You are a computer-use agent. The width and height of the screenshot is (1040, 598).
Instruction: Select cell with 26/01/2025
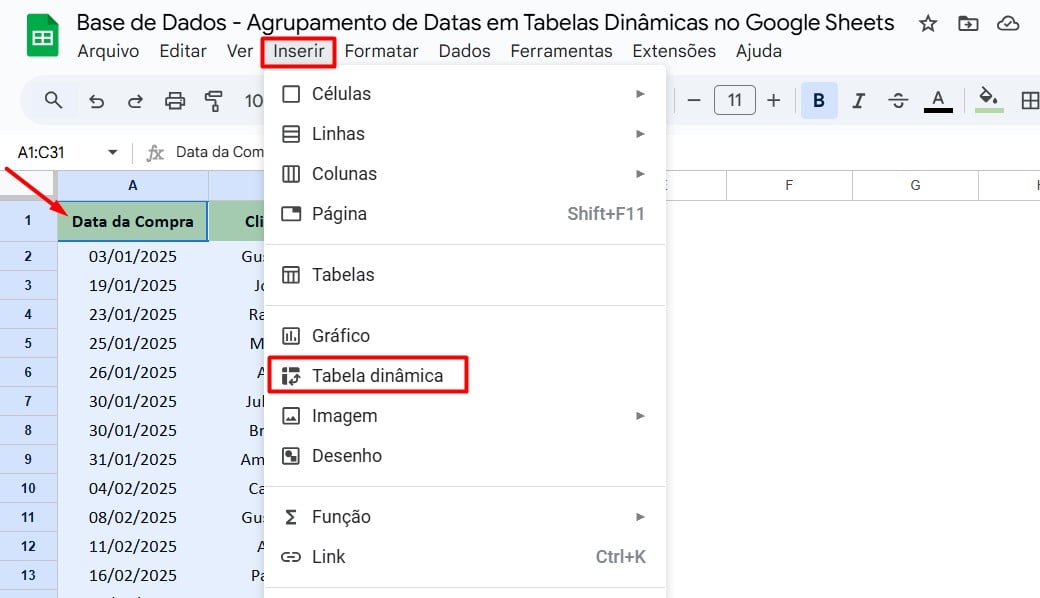(133, 372)
